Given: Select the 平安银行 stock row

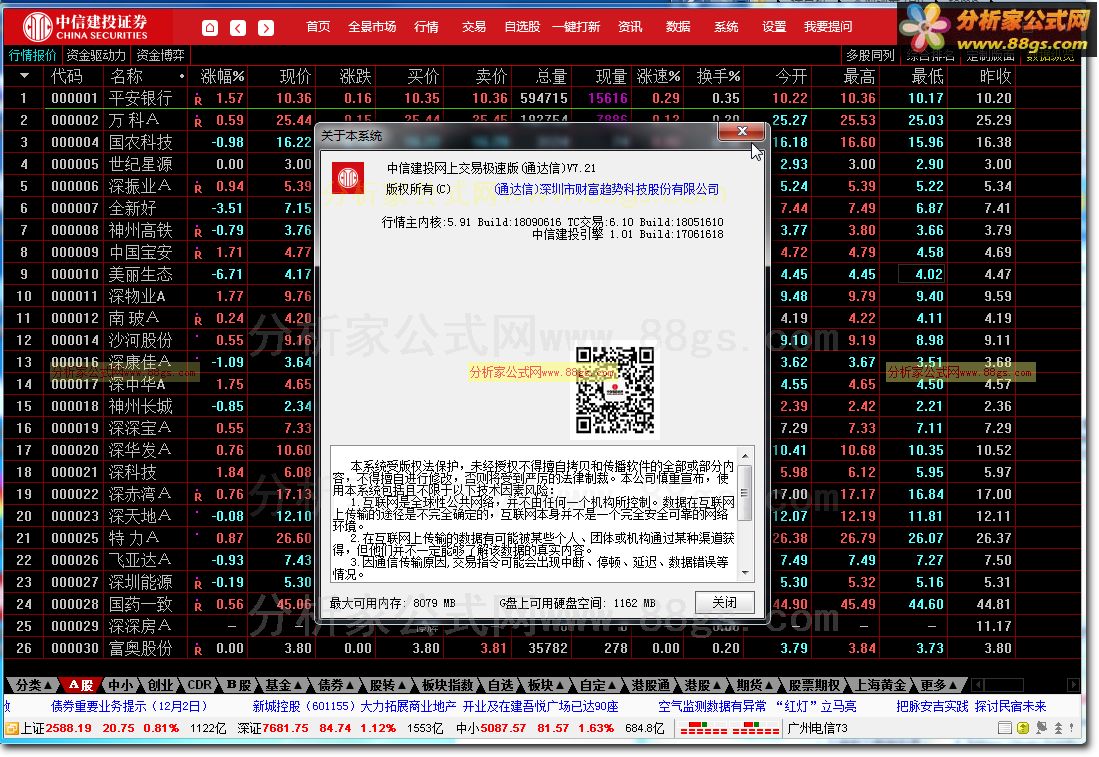Looking at the screenshot, I should 509,99.
